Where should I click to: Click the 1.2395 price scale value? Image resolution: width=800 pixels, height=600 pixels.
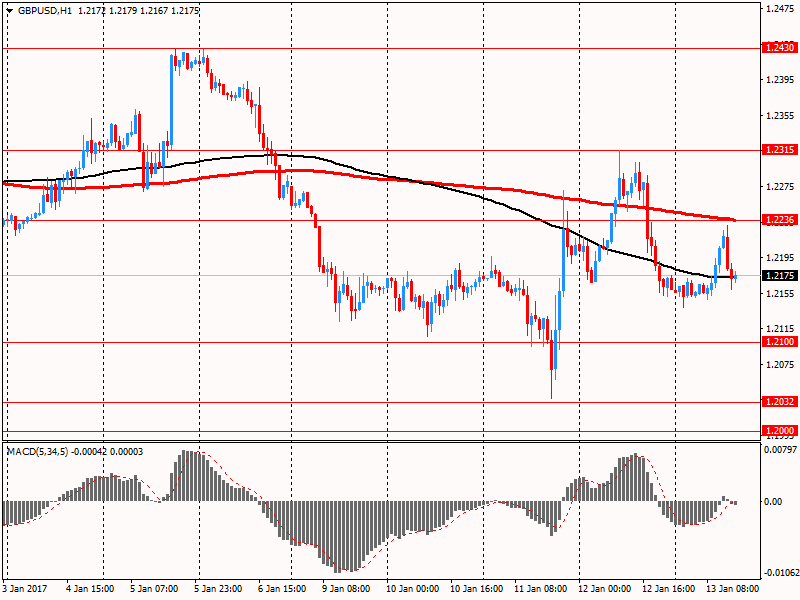click(x=780, y=80)
